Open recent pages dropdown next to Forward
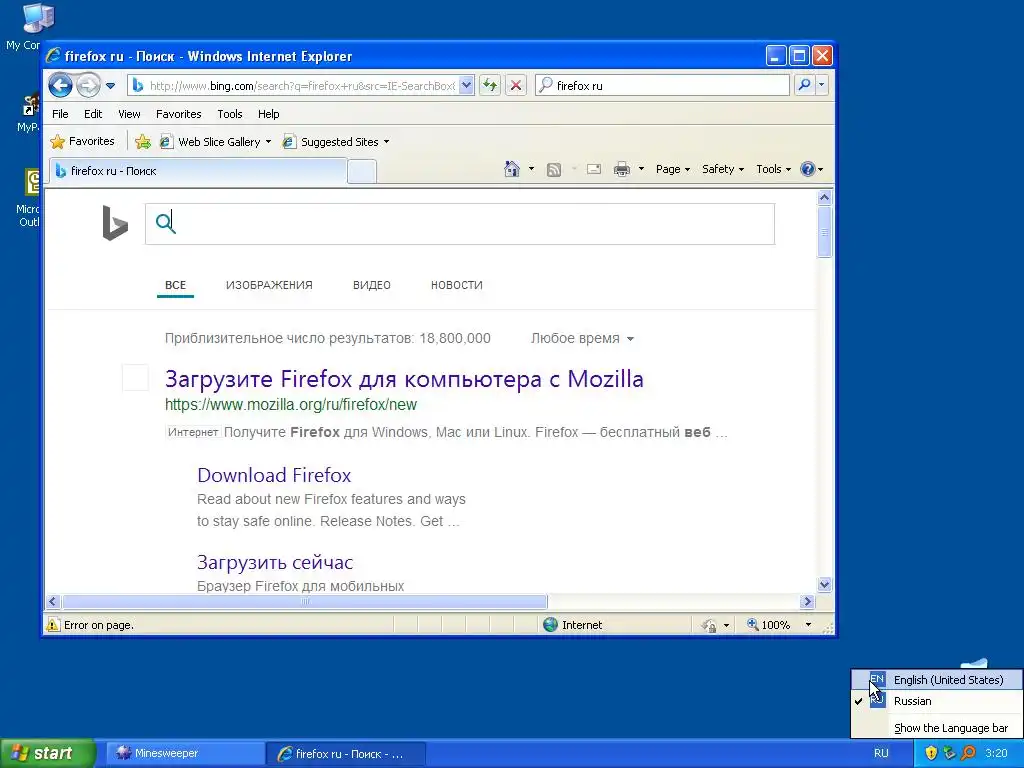 click(110, 86)
